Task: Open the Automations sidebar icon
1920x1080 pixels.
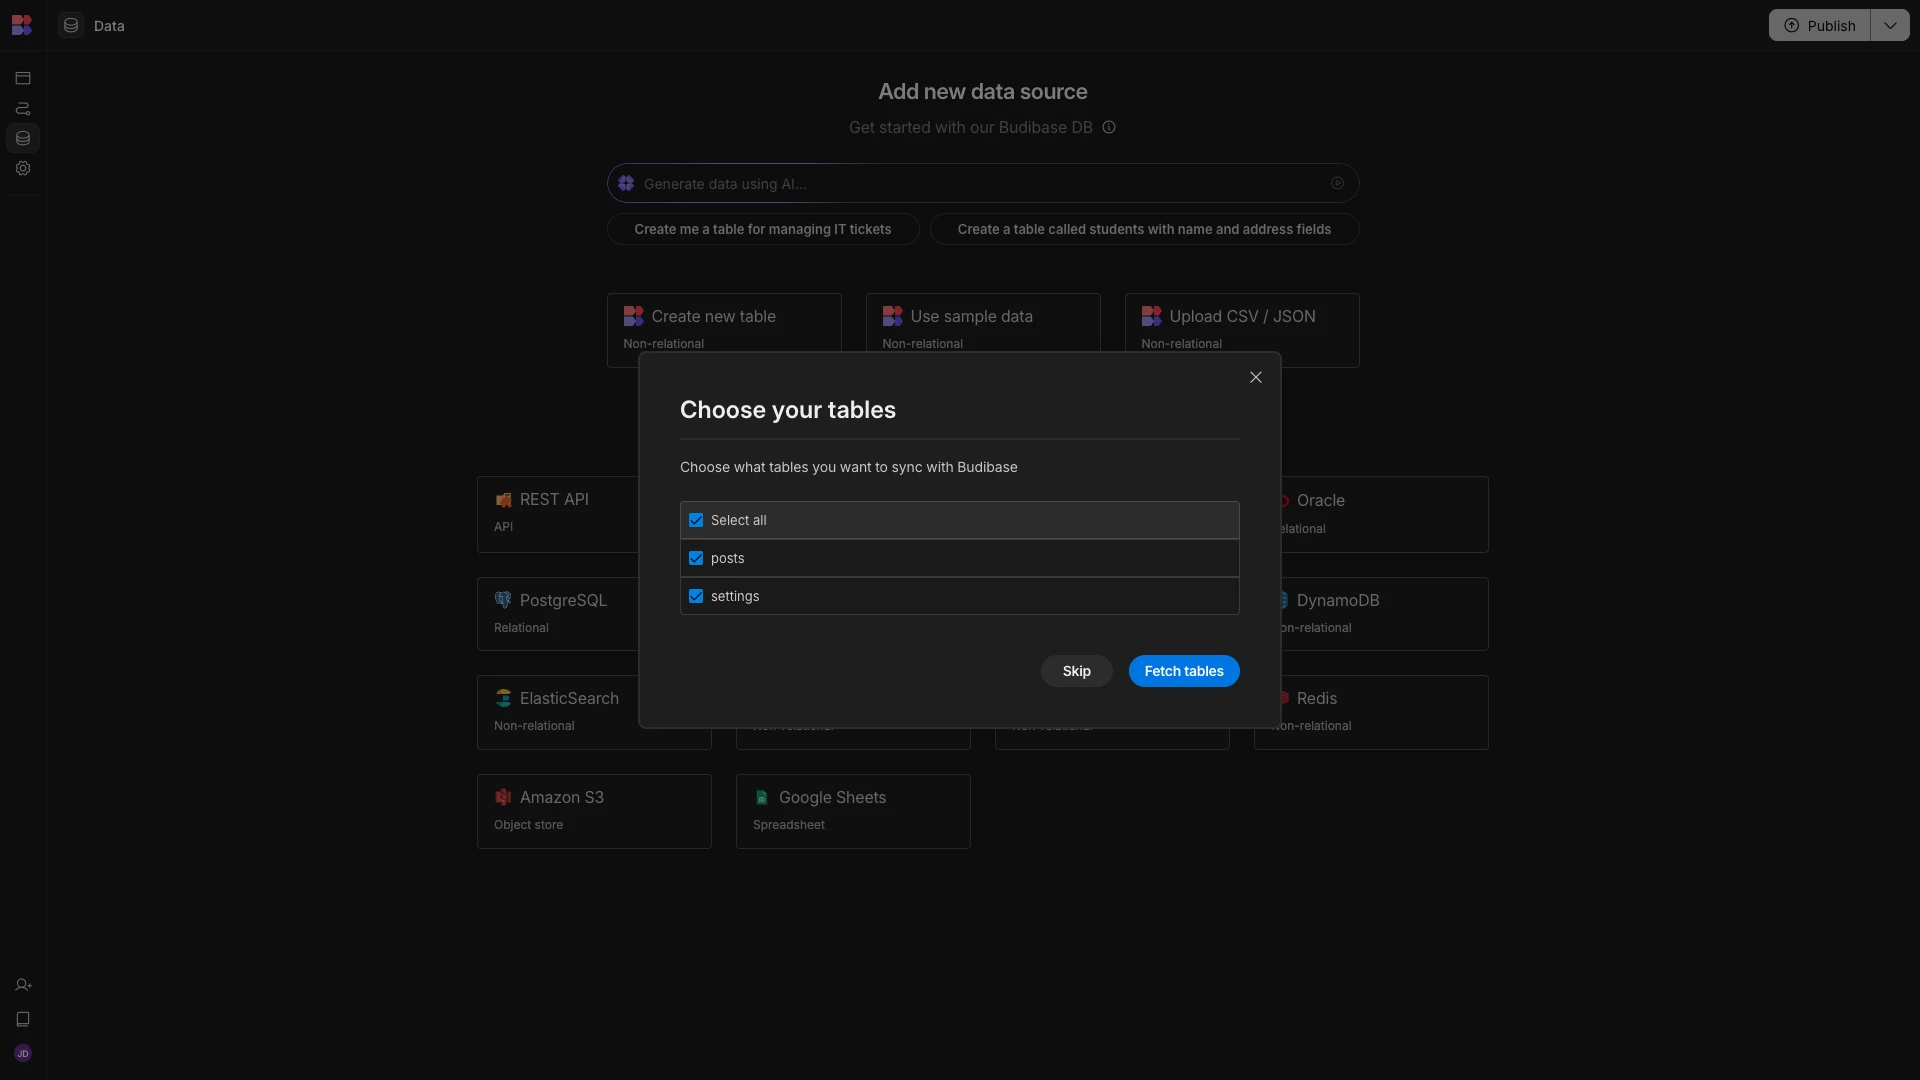Action: click(23, 108)
